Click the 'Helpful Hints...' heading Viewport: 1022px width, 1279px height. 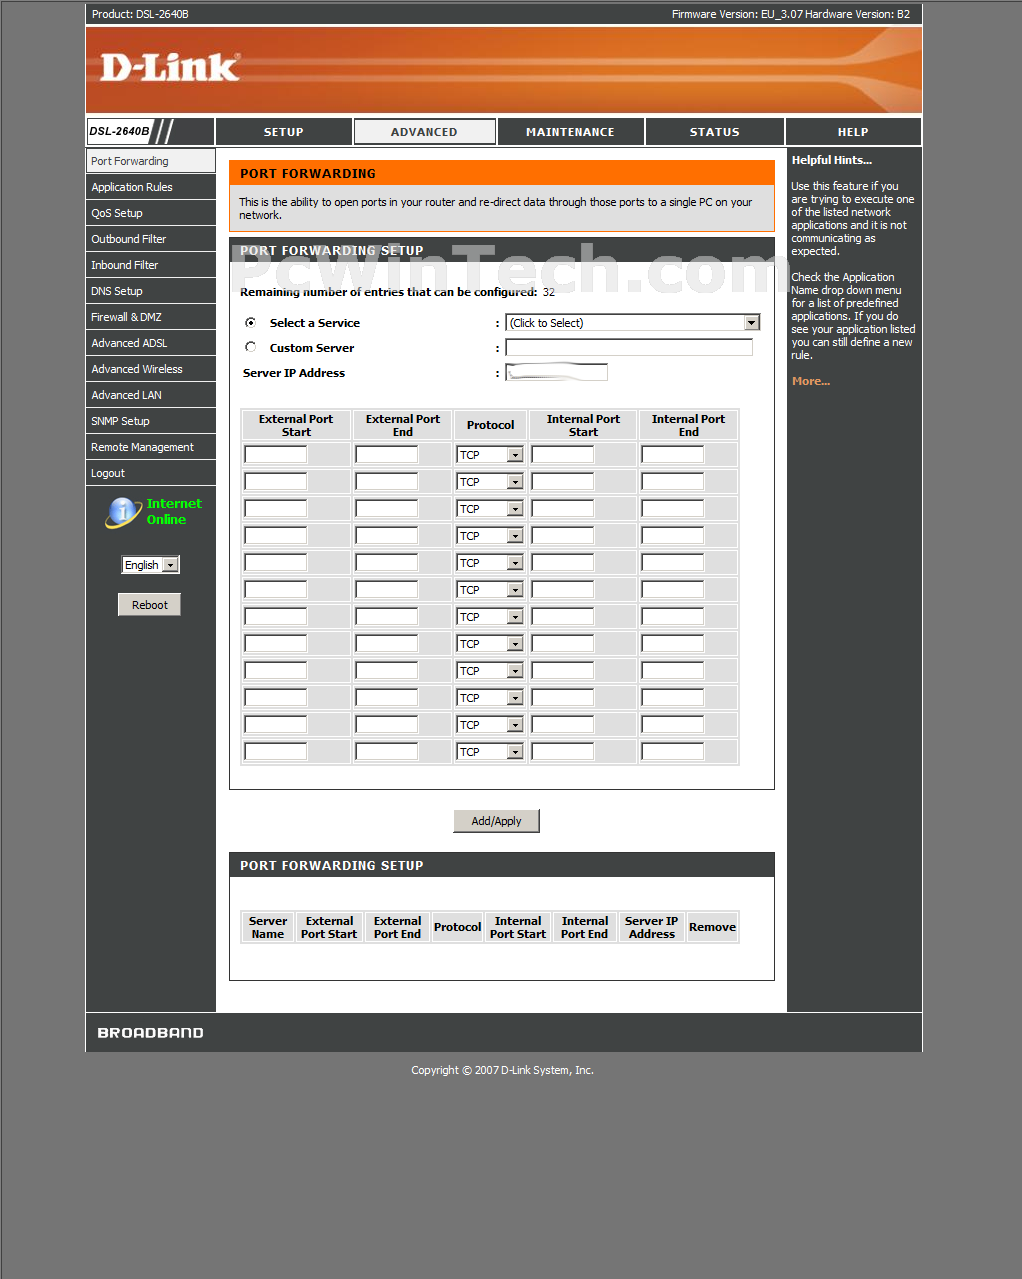832,160
